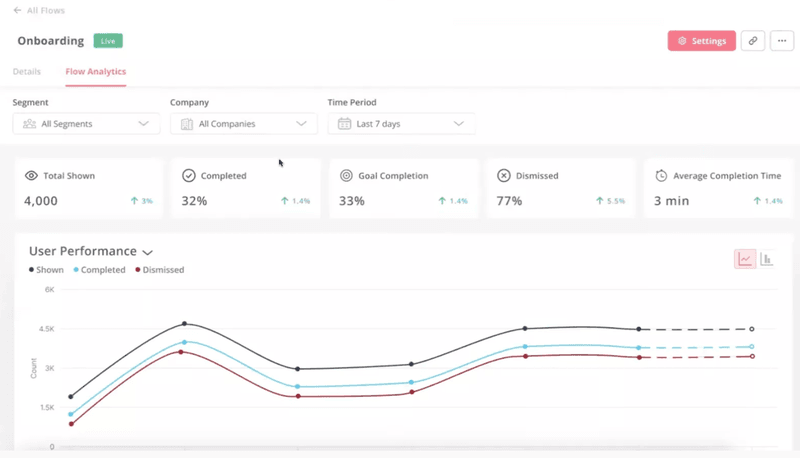Click the Settings button
The image size is (800, 458).
click(701, 41)
